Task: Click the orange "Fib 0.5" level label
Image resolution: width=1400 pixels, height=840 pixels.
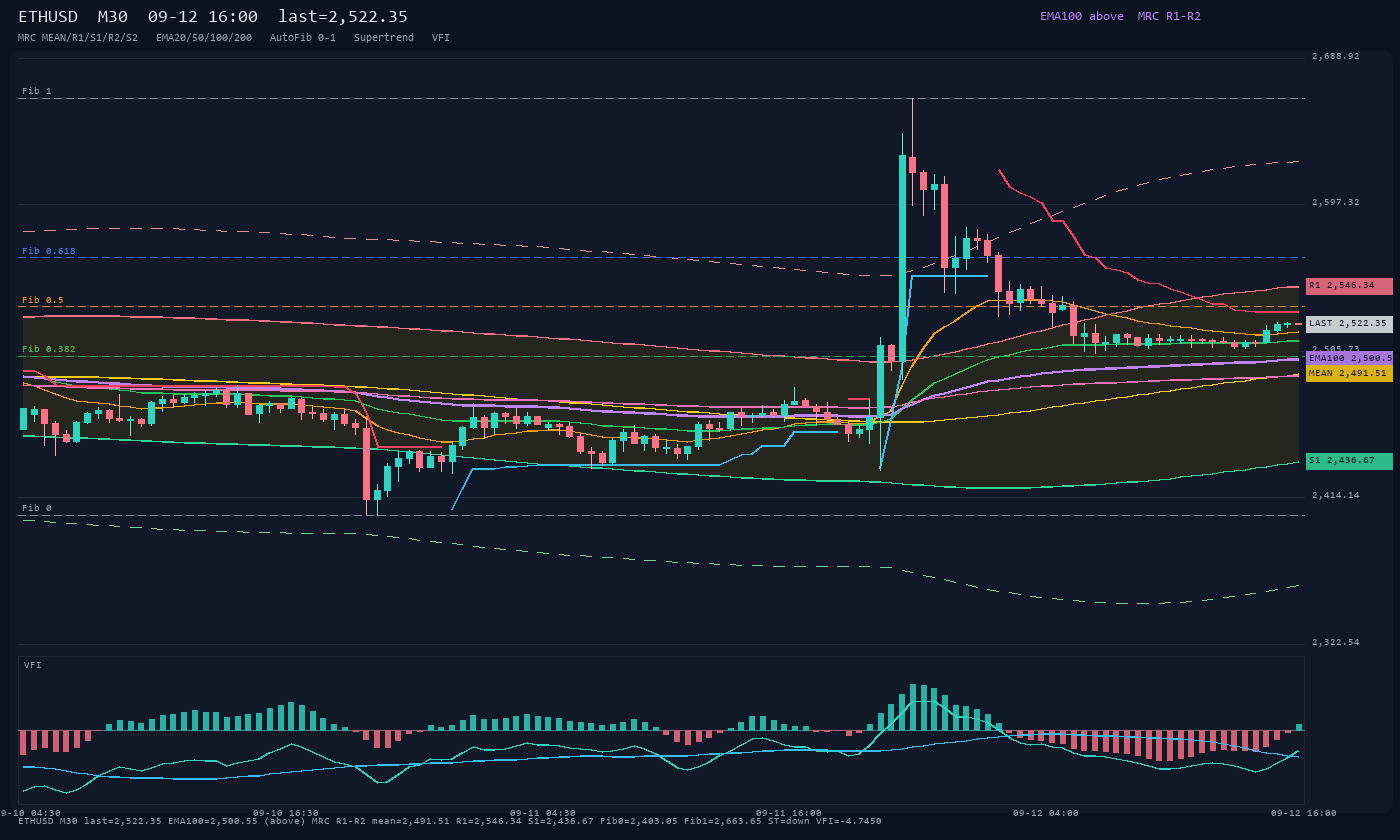Action: [x=43, y=300]
